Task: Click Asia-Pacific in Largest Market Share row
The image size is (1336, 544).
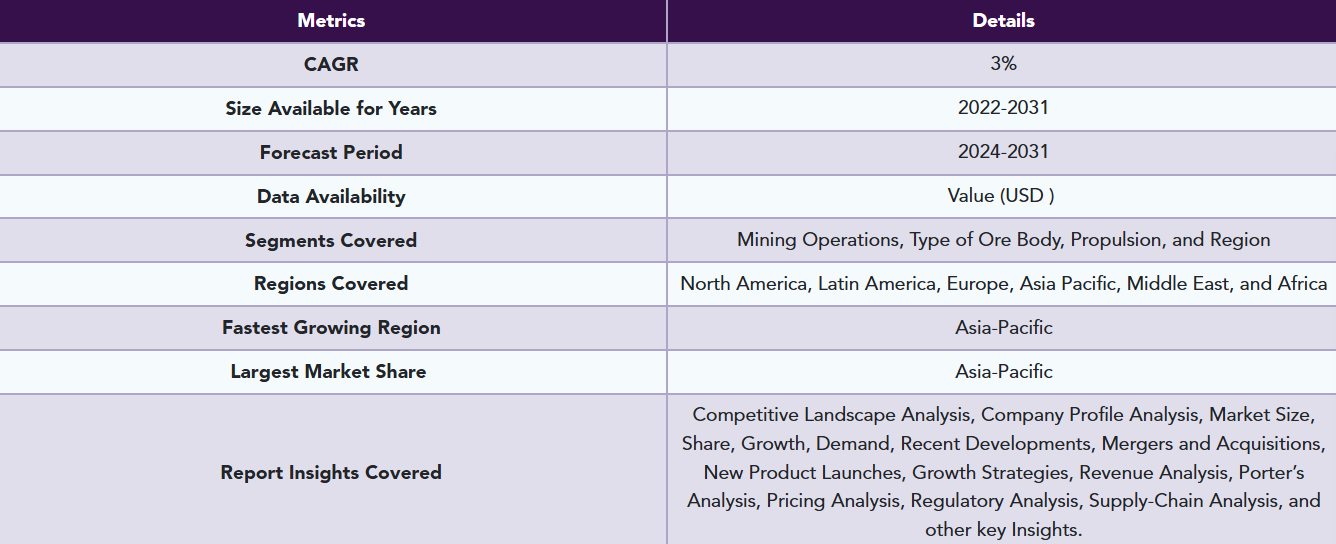Action: tap(1003, 372)
